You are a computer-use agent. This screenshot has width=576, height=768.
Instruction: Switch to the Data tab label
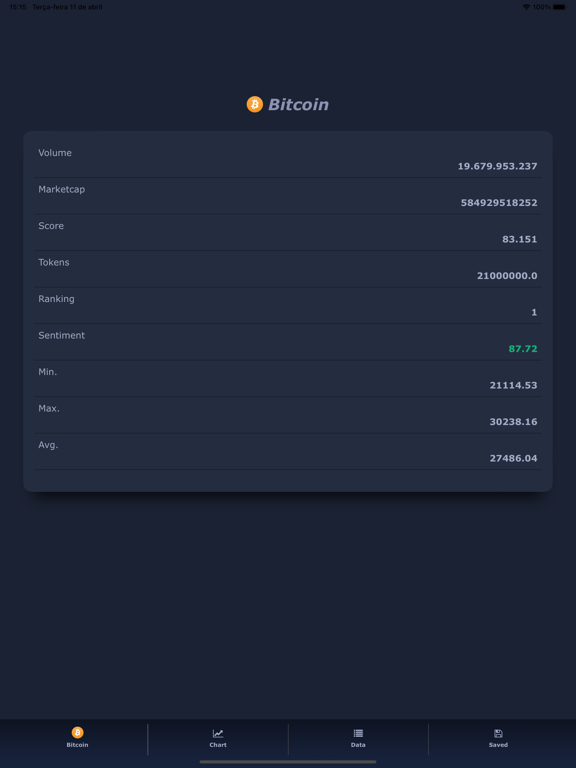pos(358,744)
